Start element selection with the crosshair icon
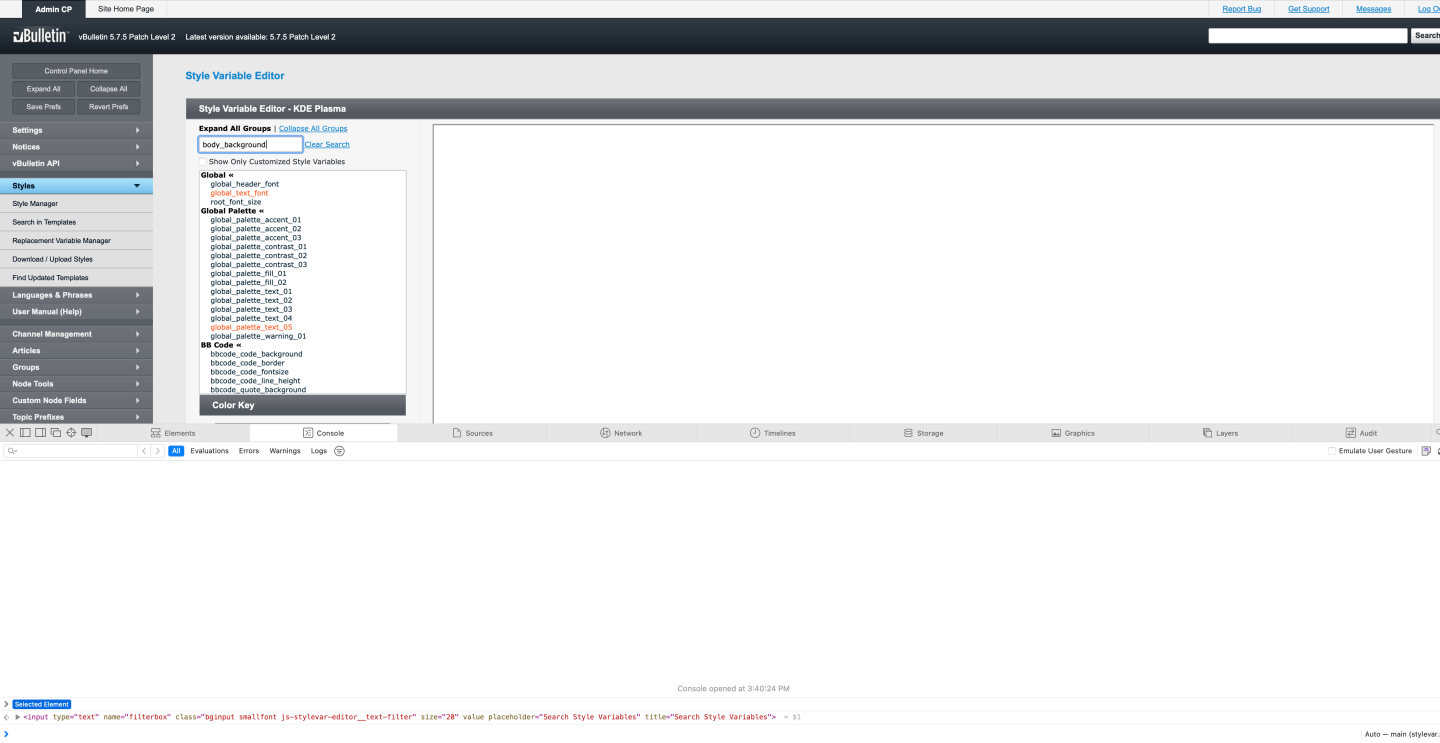The height and width of the screenshot is (743, 1440). (x=71, y=433)
